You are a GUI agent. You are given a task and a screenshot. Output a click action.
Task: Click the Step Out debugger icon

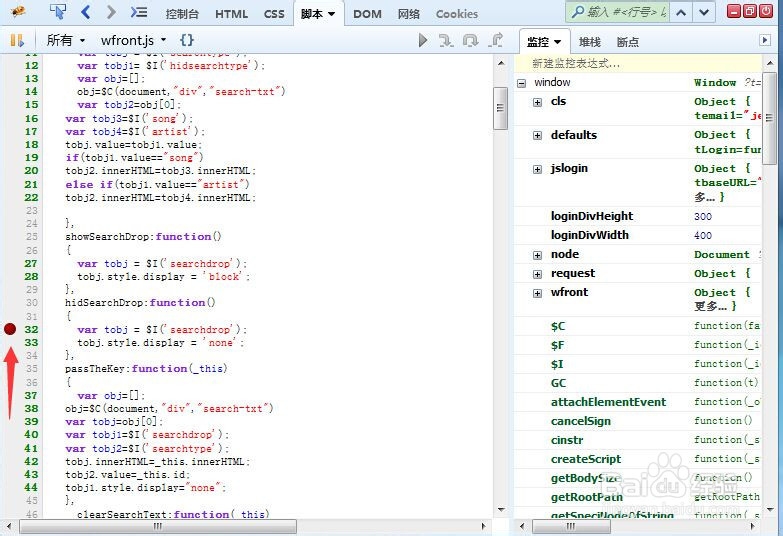[495, 40]
